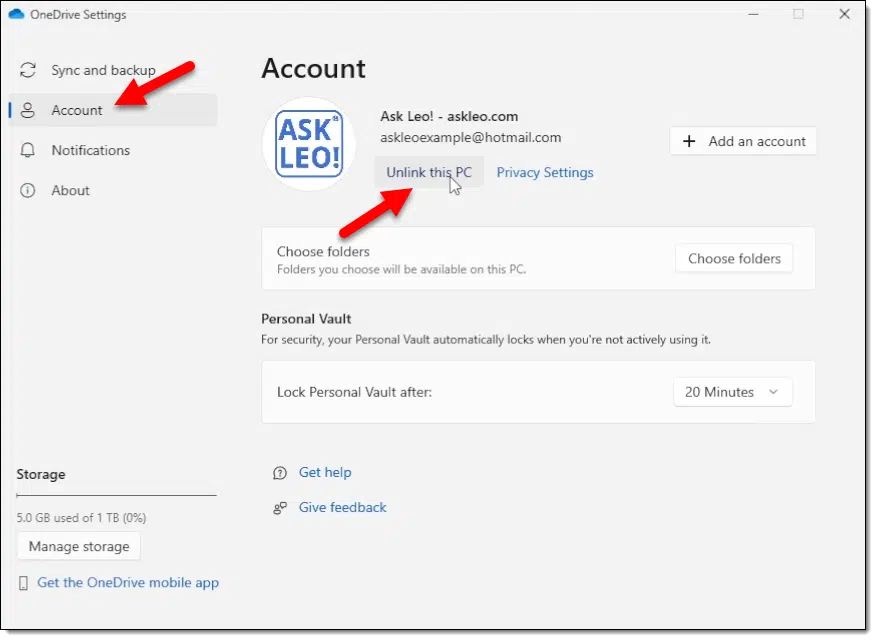Open Get the OneDrive mobile app link
Image resolution: width=876 pixels, height=640 pixels.
(x=128, y=582)
